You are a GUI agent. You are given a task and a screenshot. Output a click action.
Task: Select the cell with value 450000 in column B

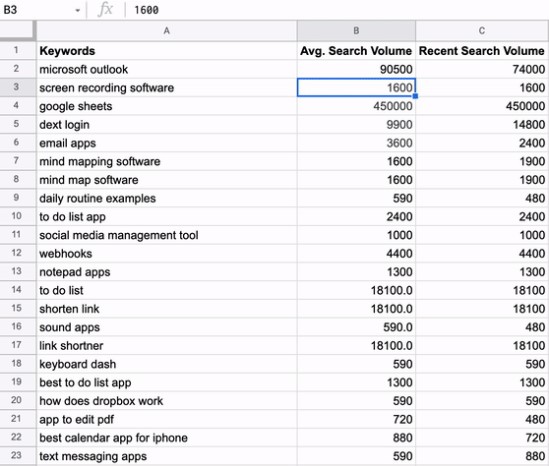coord(356,106)
